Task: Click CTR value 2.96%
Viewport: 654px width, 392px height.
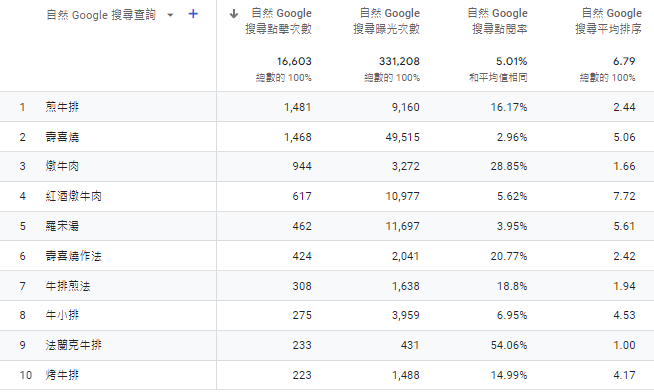Action: (x=512, y=137)
